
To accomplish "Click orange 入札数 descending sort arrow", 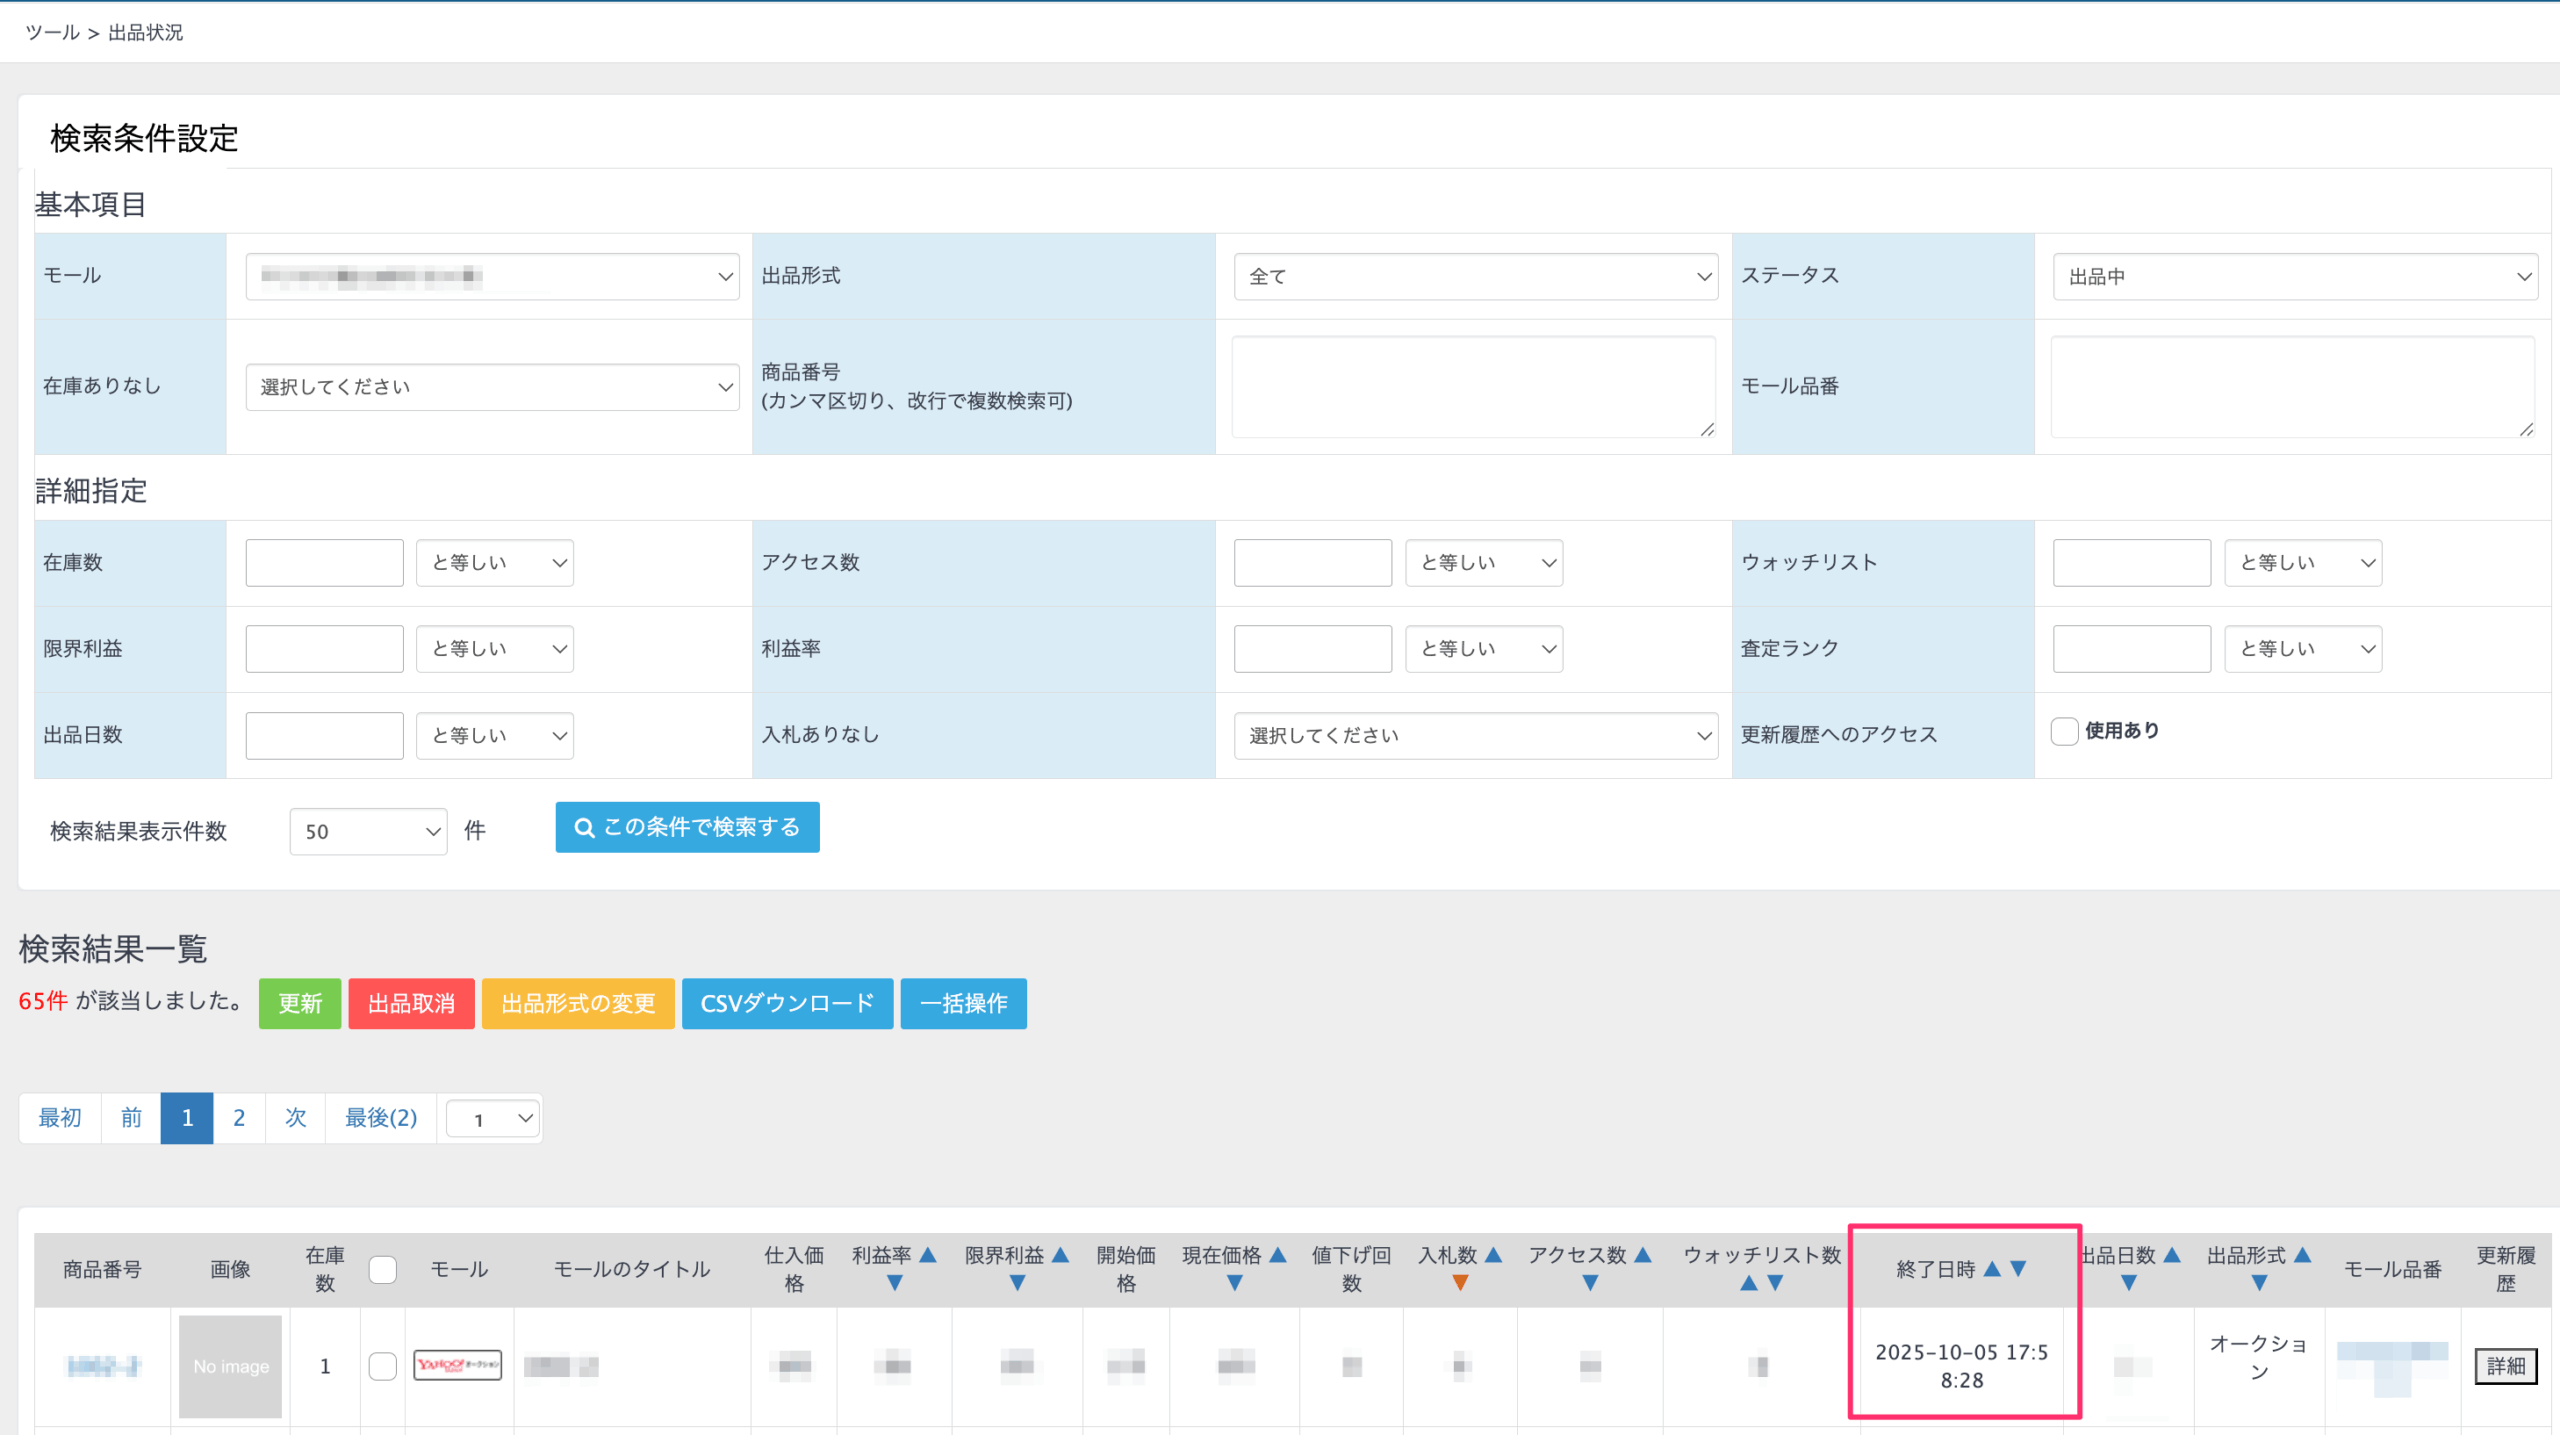I will coord(1460,1283).
